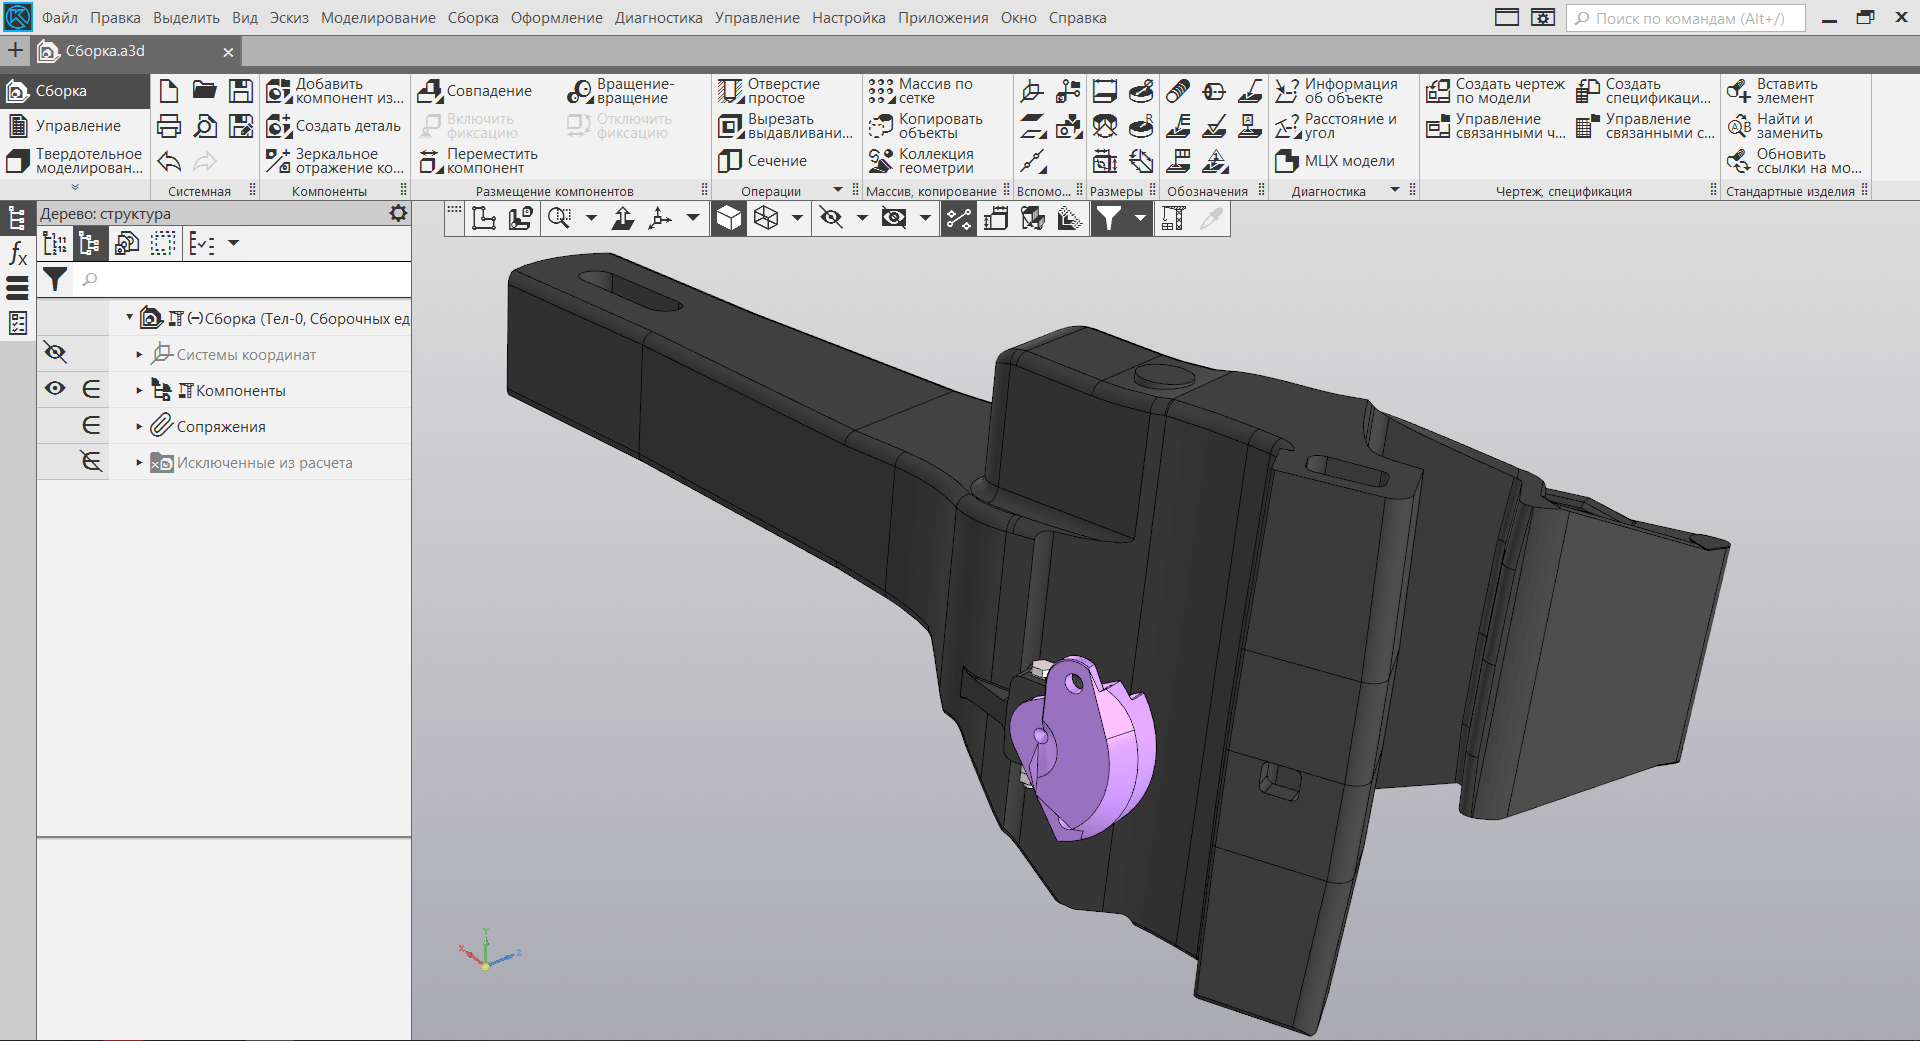The width and height of the screenshot is (1920, 1041).
Task: Select the Coincidence mate (Совпадение) tool
Action: click(475, 91)
